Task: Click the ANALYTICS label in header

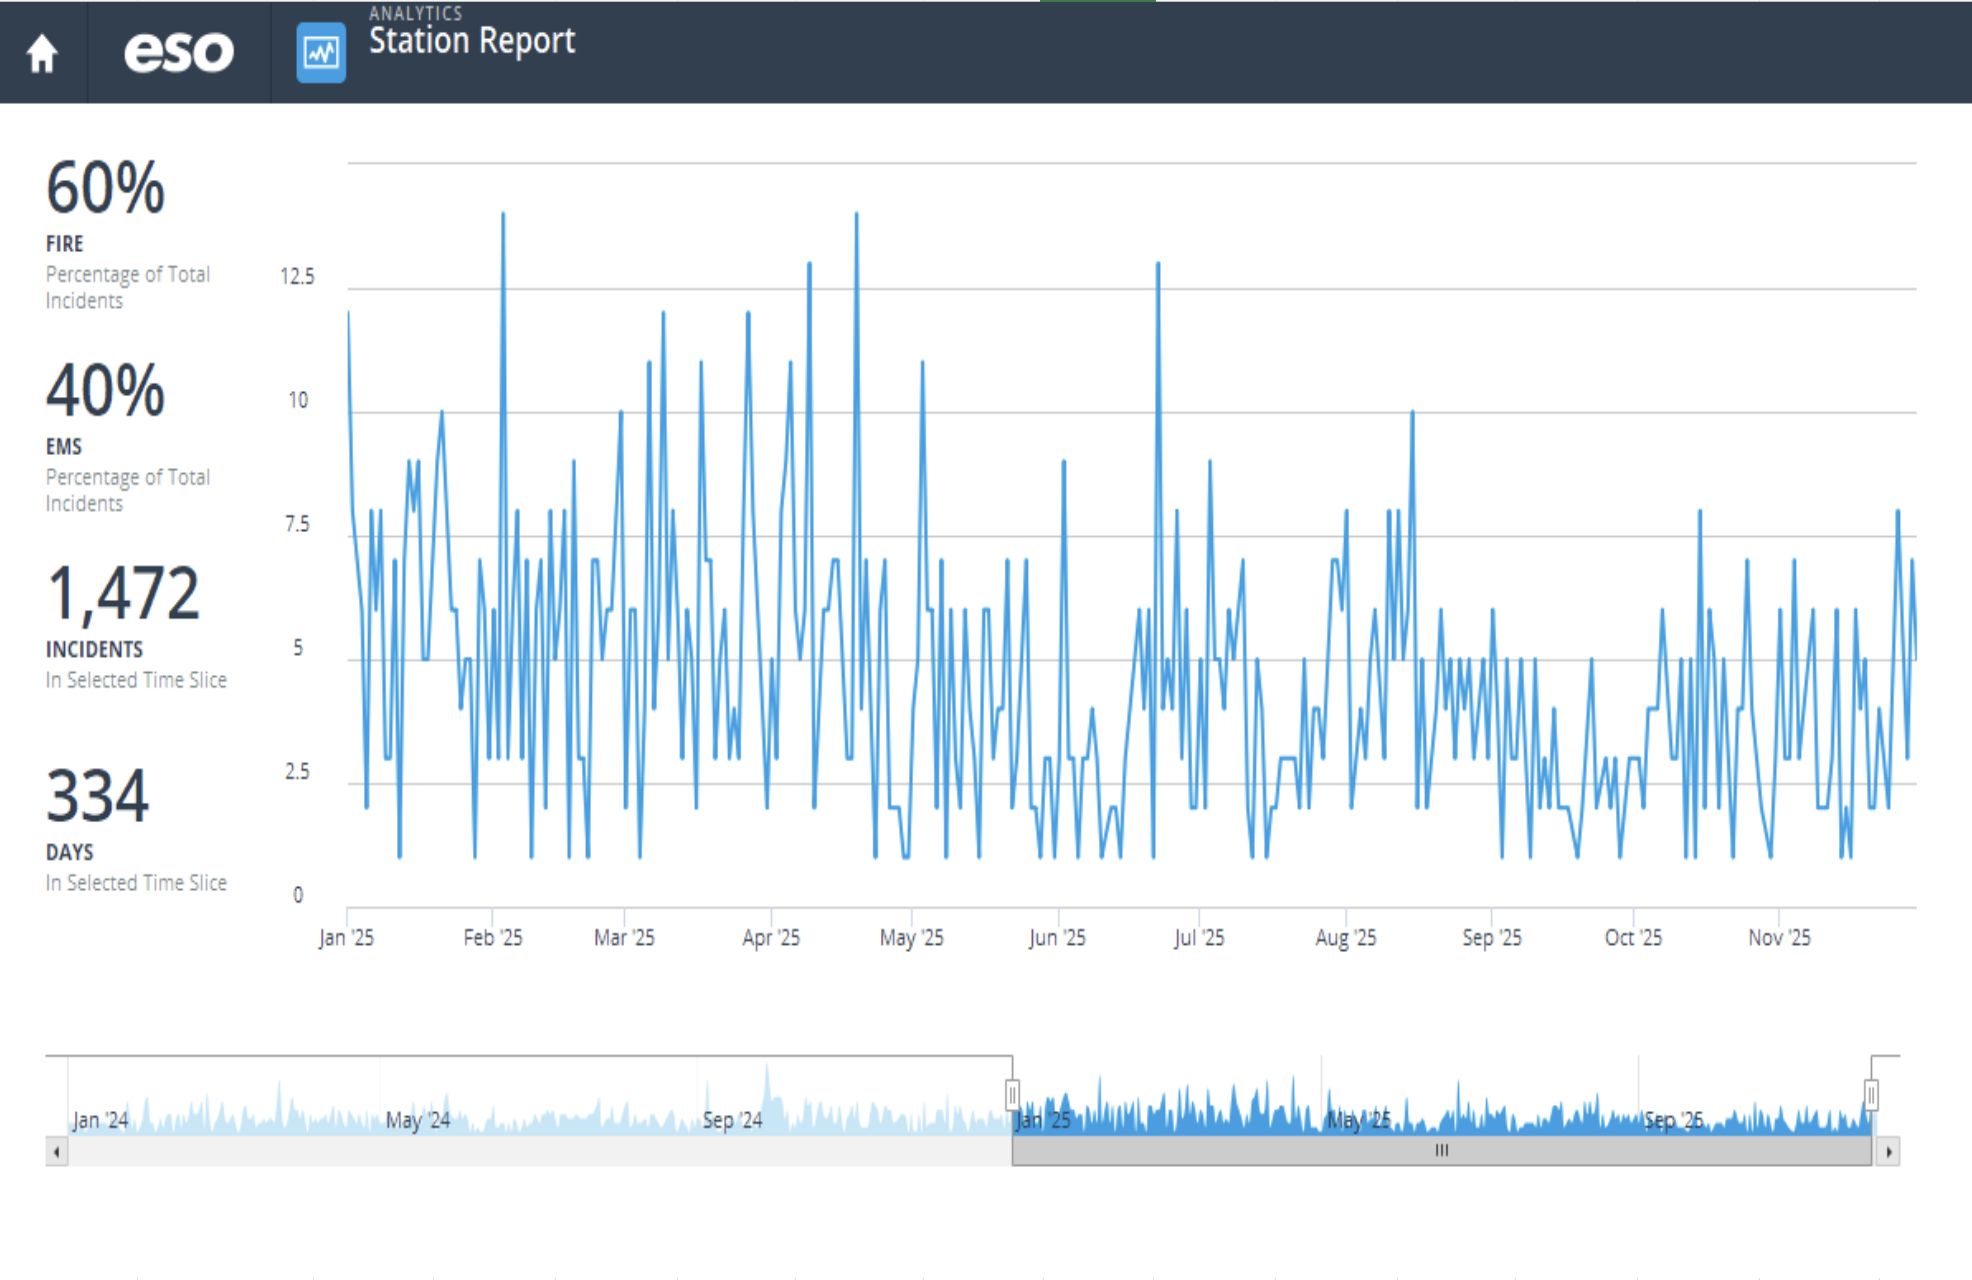Action: [x=415, y=14]
